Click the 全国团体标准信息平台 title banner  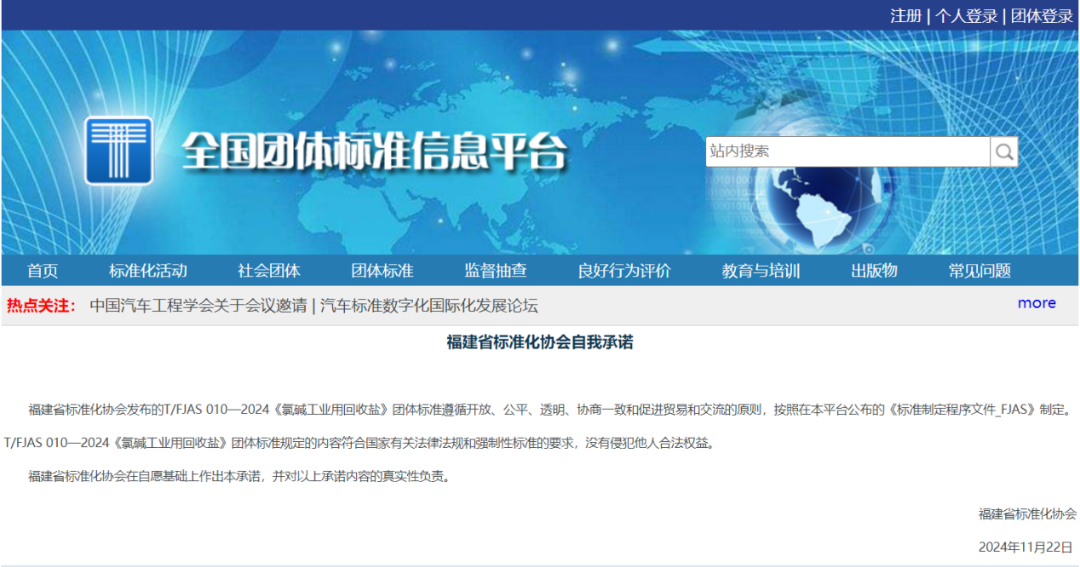pyautogui.click(x=374, y=151)
